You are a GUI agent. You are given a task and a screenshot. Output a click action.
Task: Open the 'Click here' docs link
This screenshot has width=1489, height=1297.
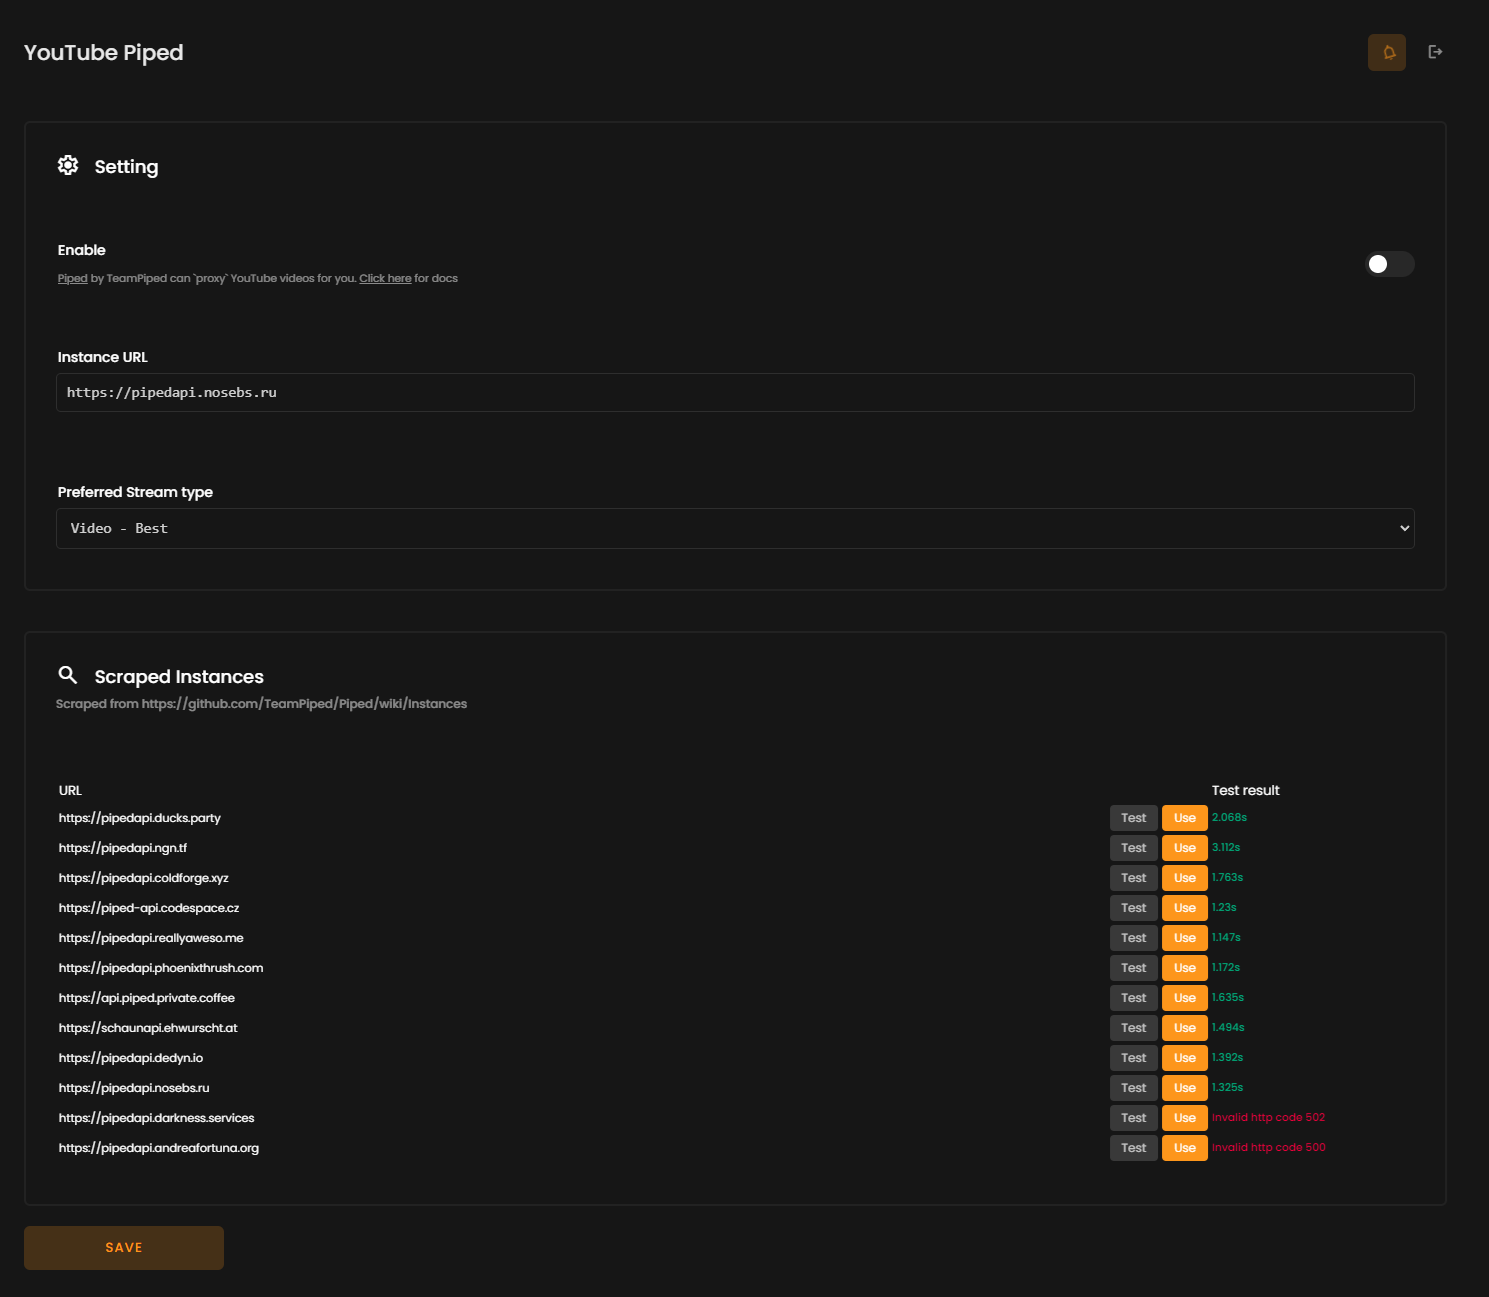click(x=385, y=278)
